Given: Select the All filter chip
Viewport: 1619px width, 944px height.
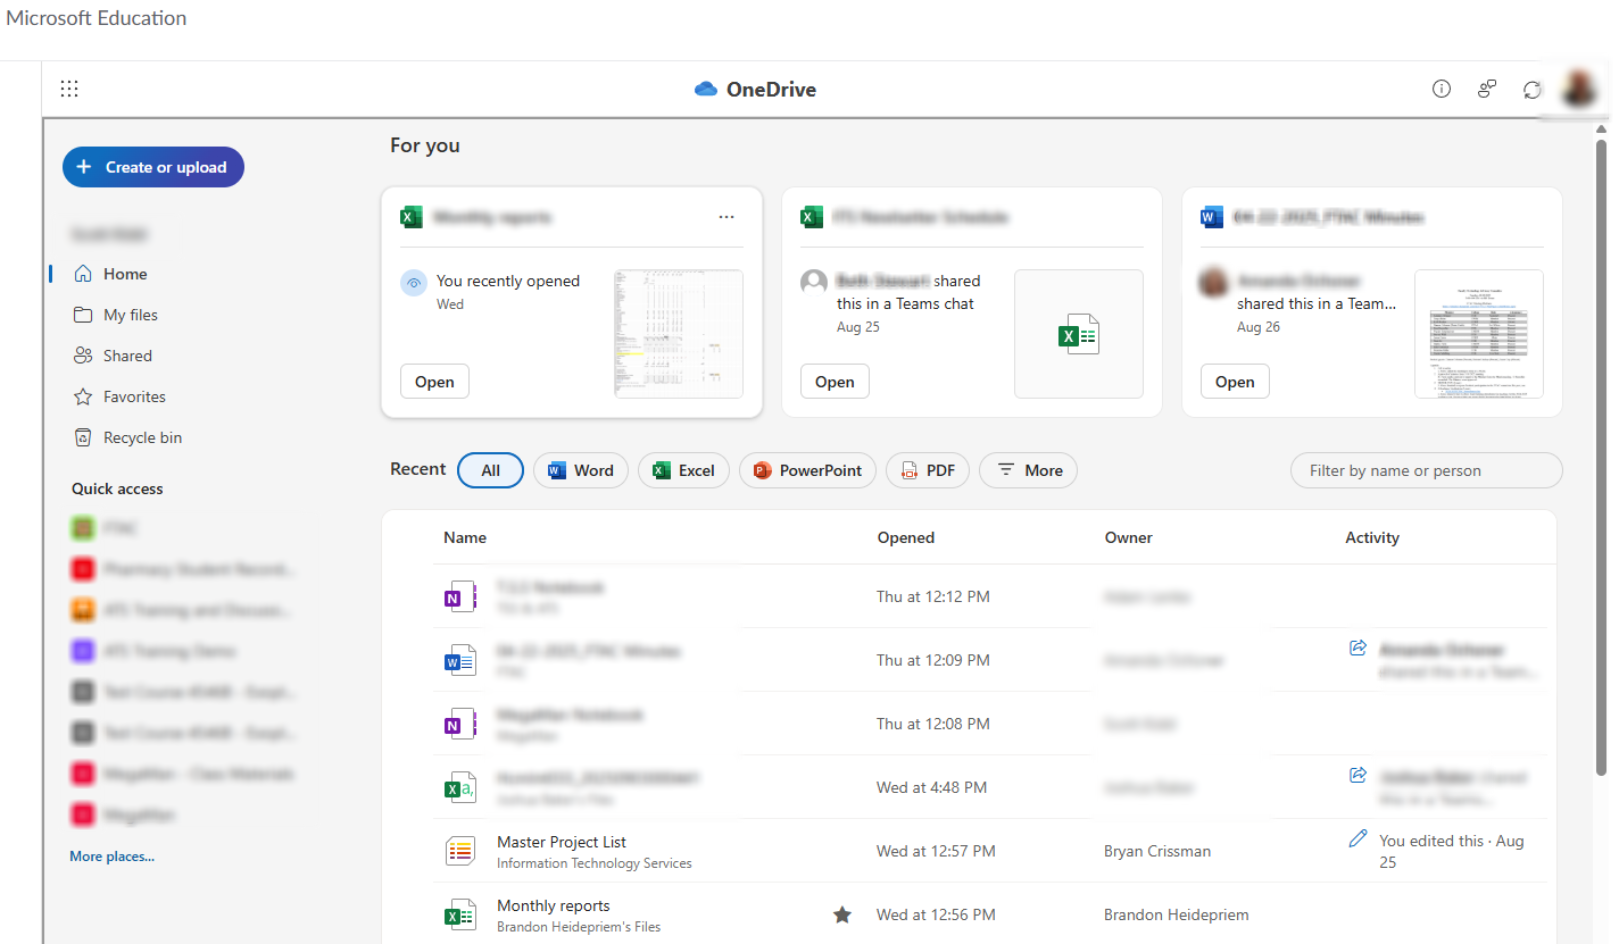Looking at the screenshot, I should pyautogui.click(x=490, y=471).
